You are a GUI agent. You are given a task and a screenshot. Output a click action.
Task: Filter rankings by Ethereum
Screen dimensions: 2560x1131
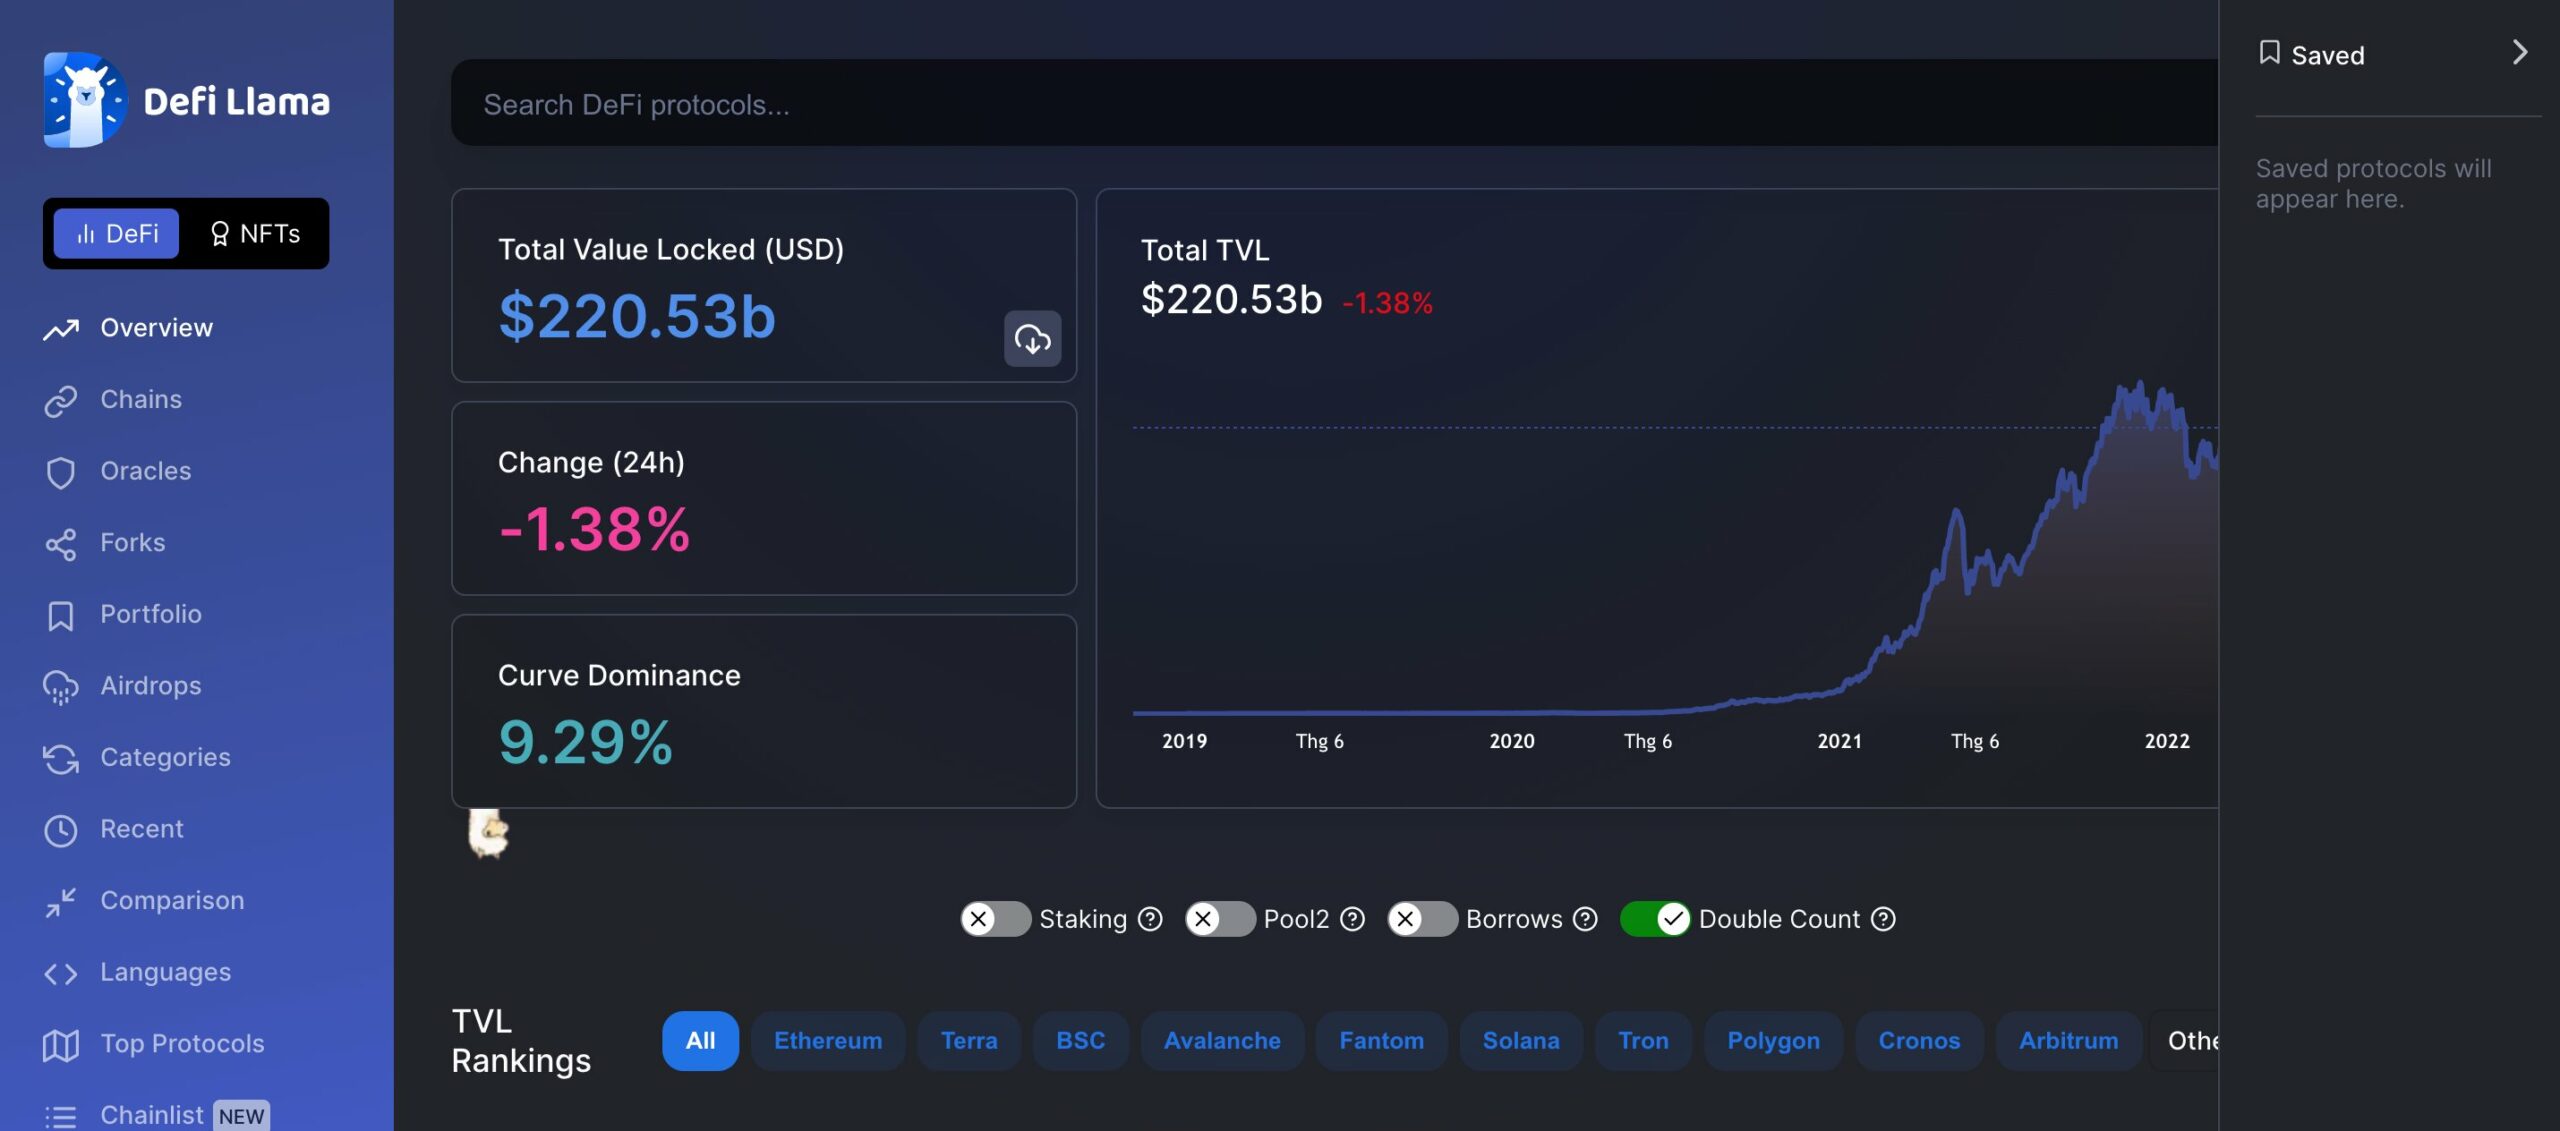[x=828, y=1040]
